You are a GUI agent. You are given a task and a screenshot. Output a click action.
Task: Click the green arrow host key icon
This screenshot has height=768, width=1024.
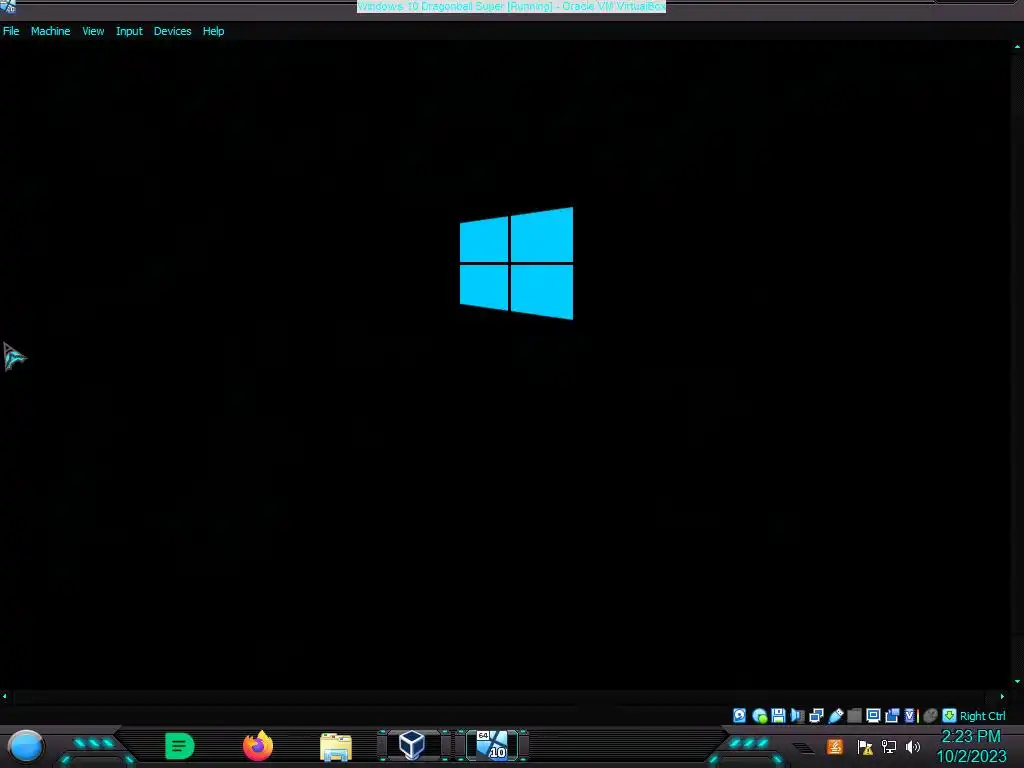(950, 716)
